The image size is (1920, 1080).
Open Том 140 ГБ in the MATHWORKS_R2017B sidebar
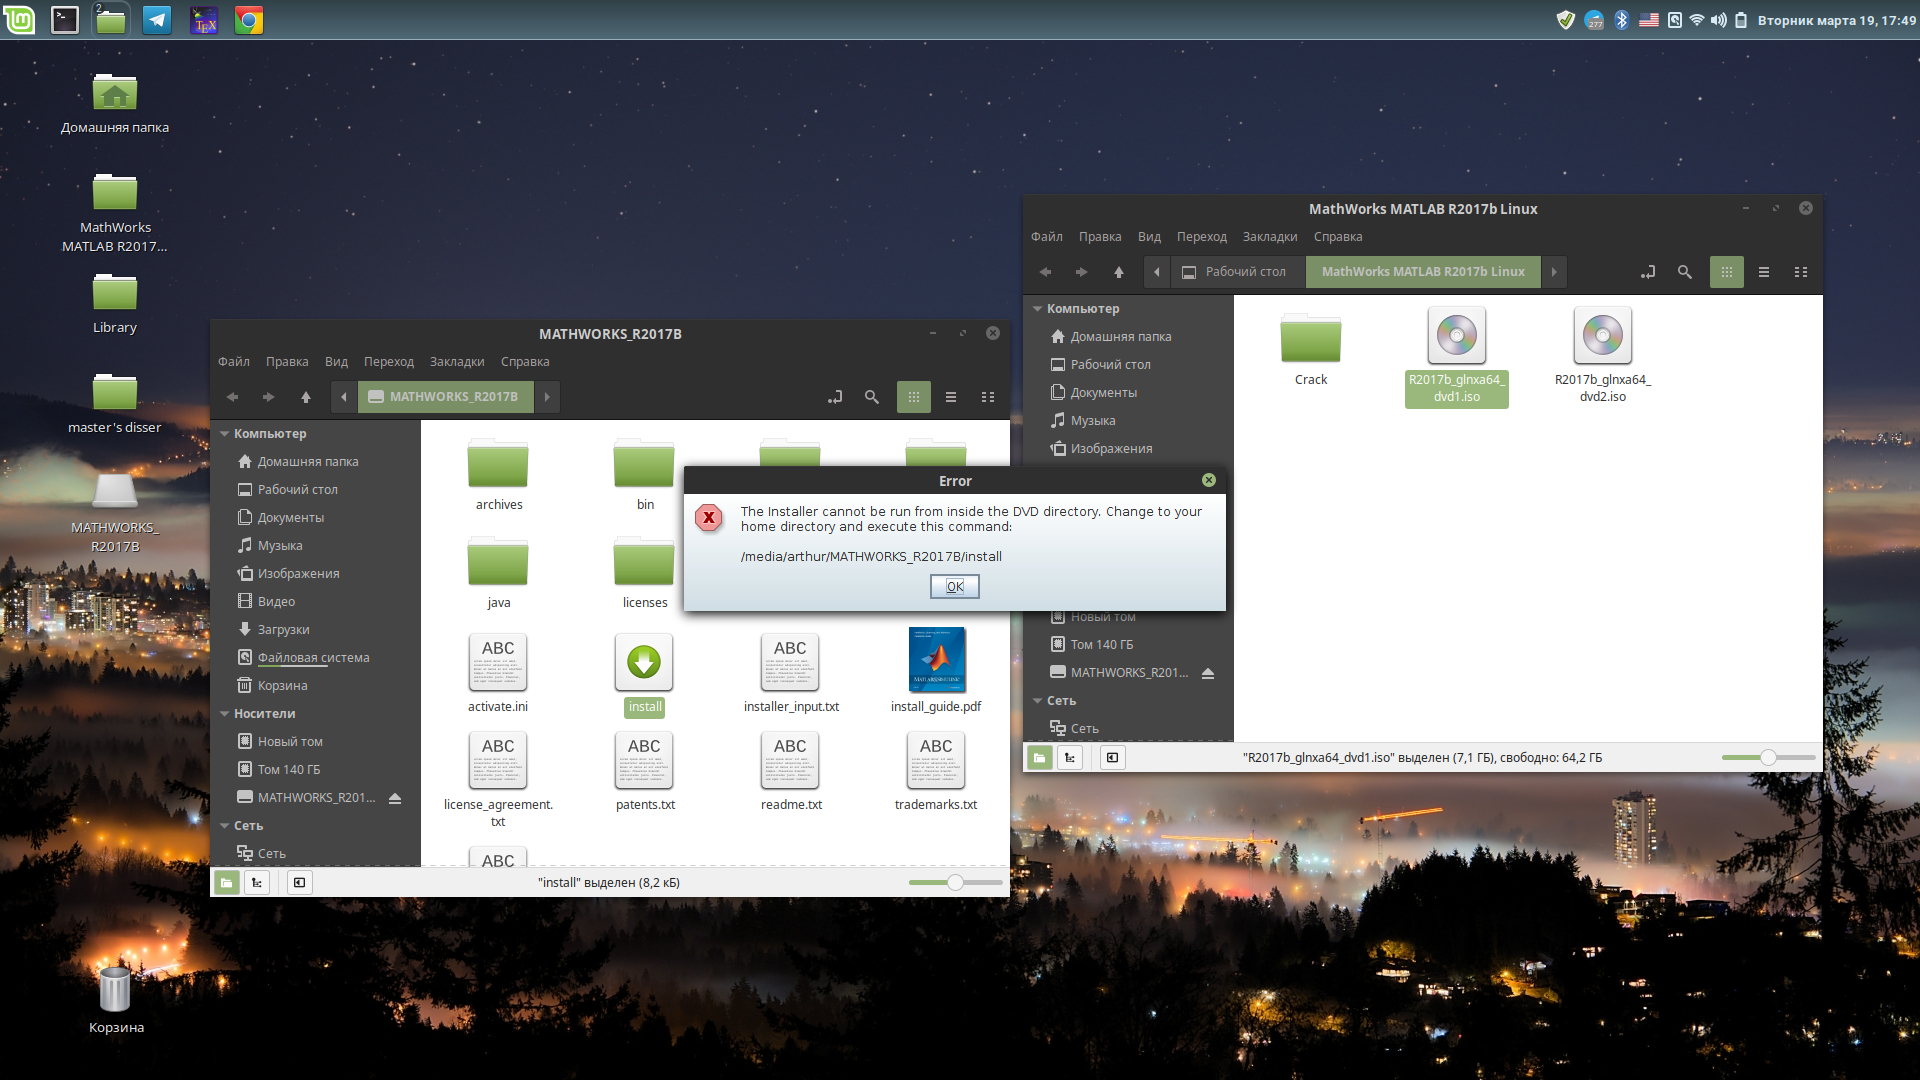pos(289,770)
